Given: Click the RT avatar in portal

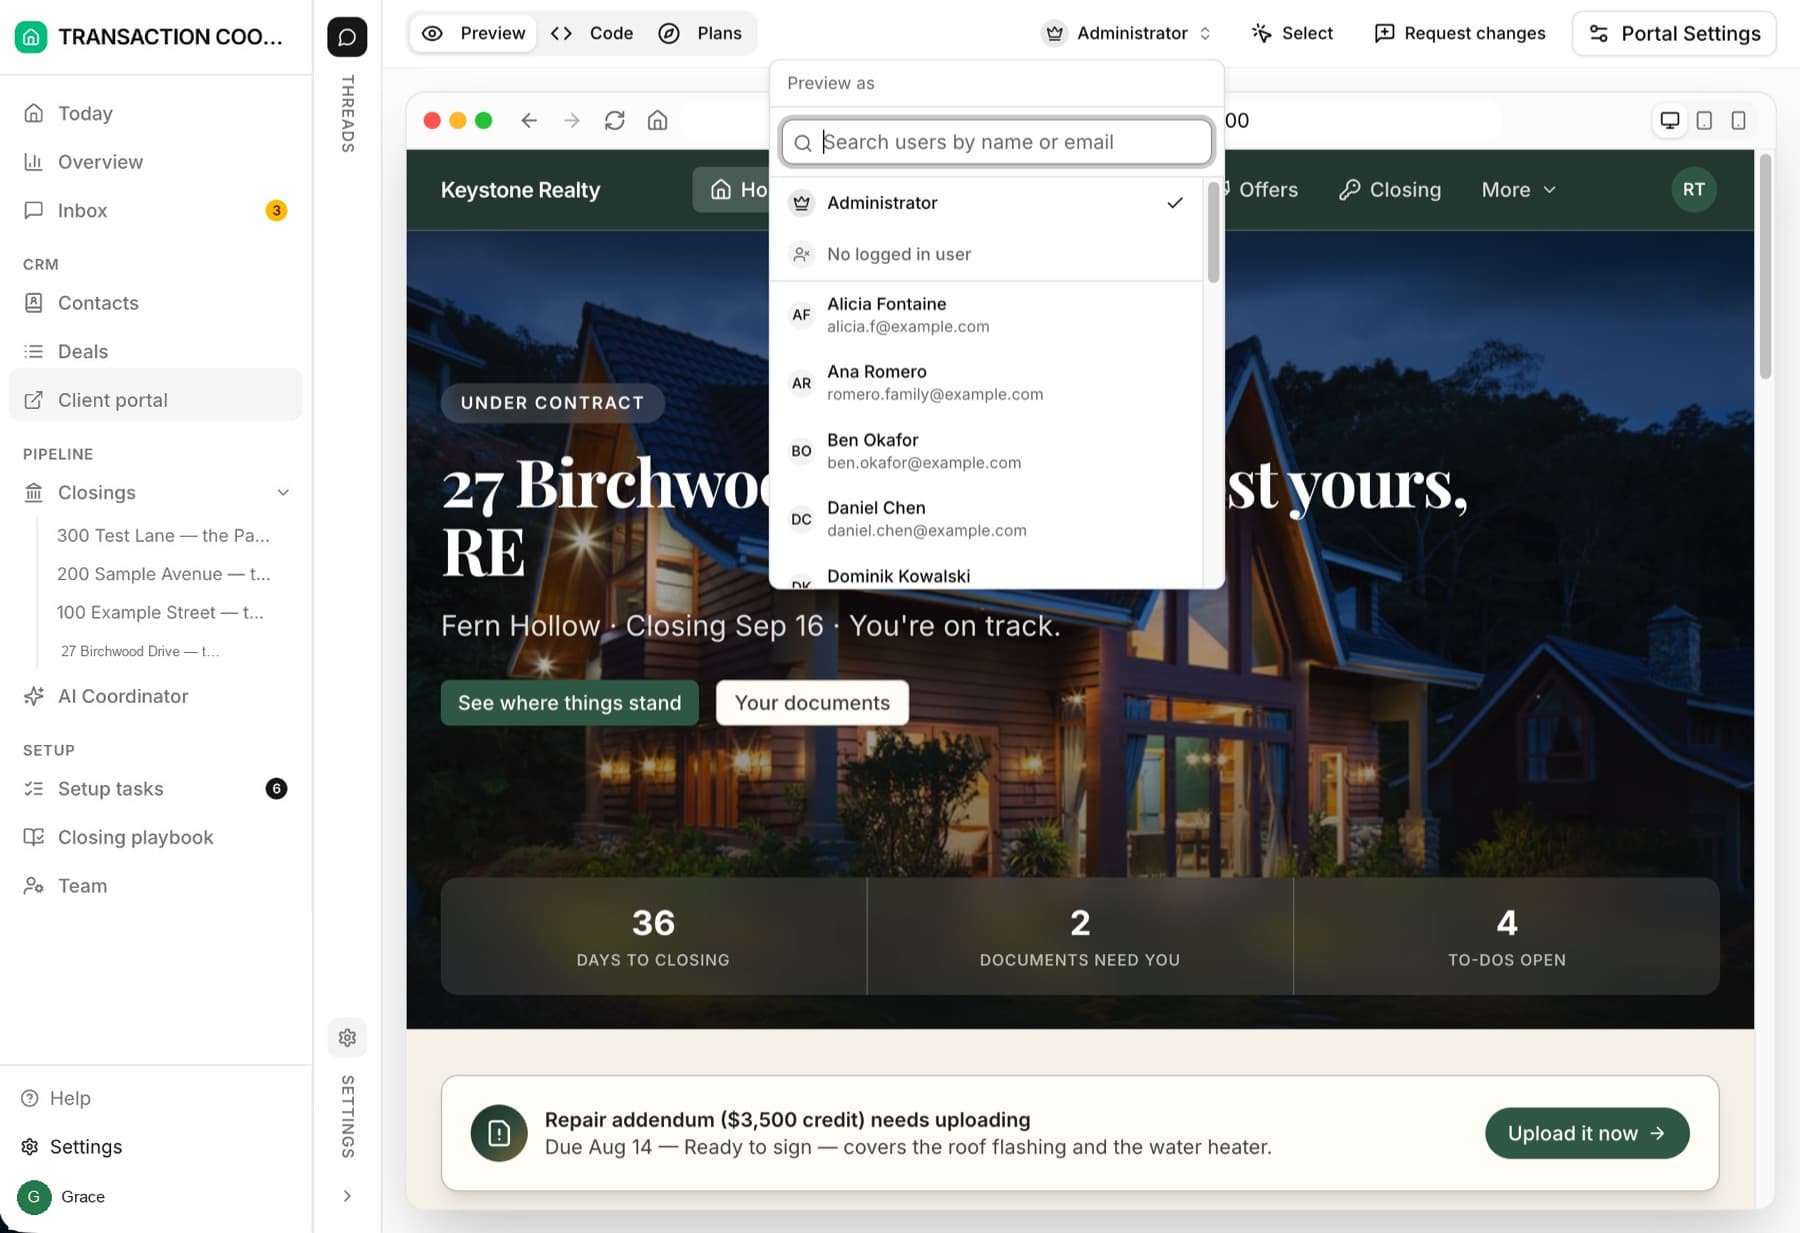Looking at the screenshot, I should tap(1694, 189).
